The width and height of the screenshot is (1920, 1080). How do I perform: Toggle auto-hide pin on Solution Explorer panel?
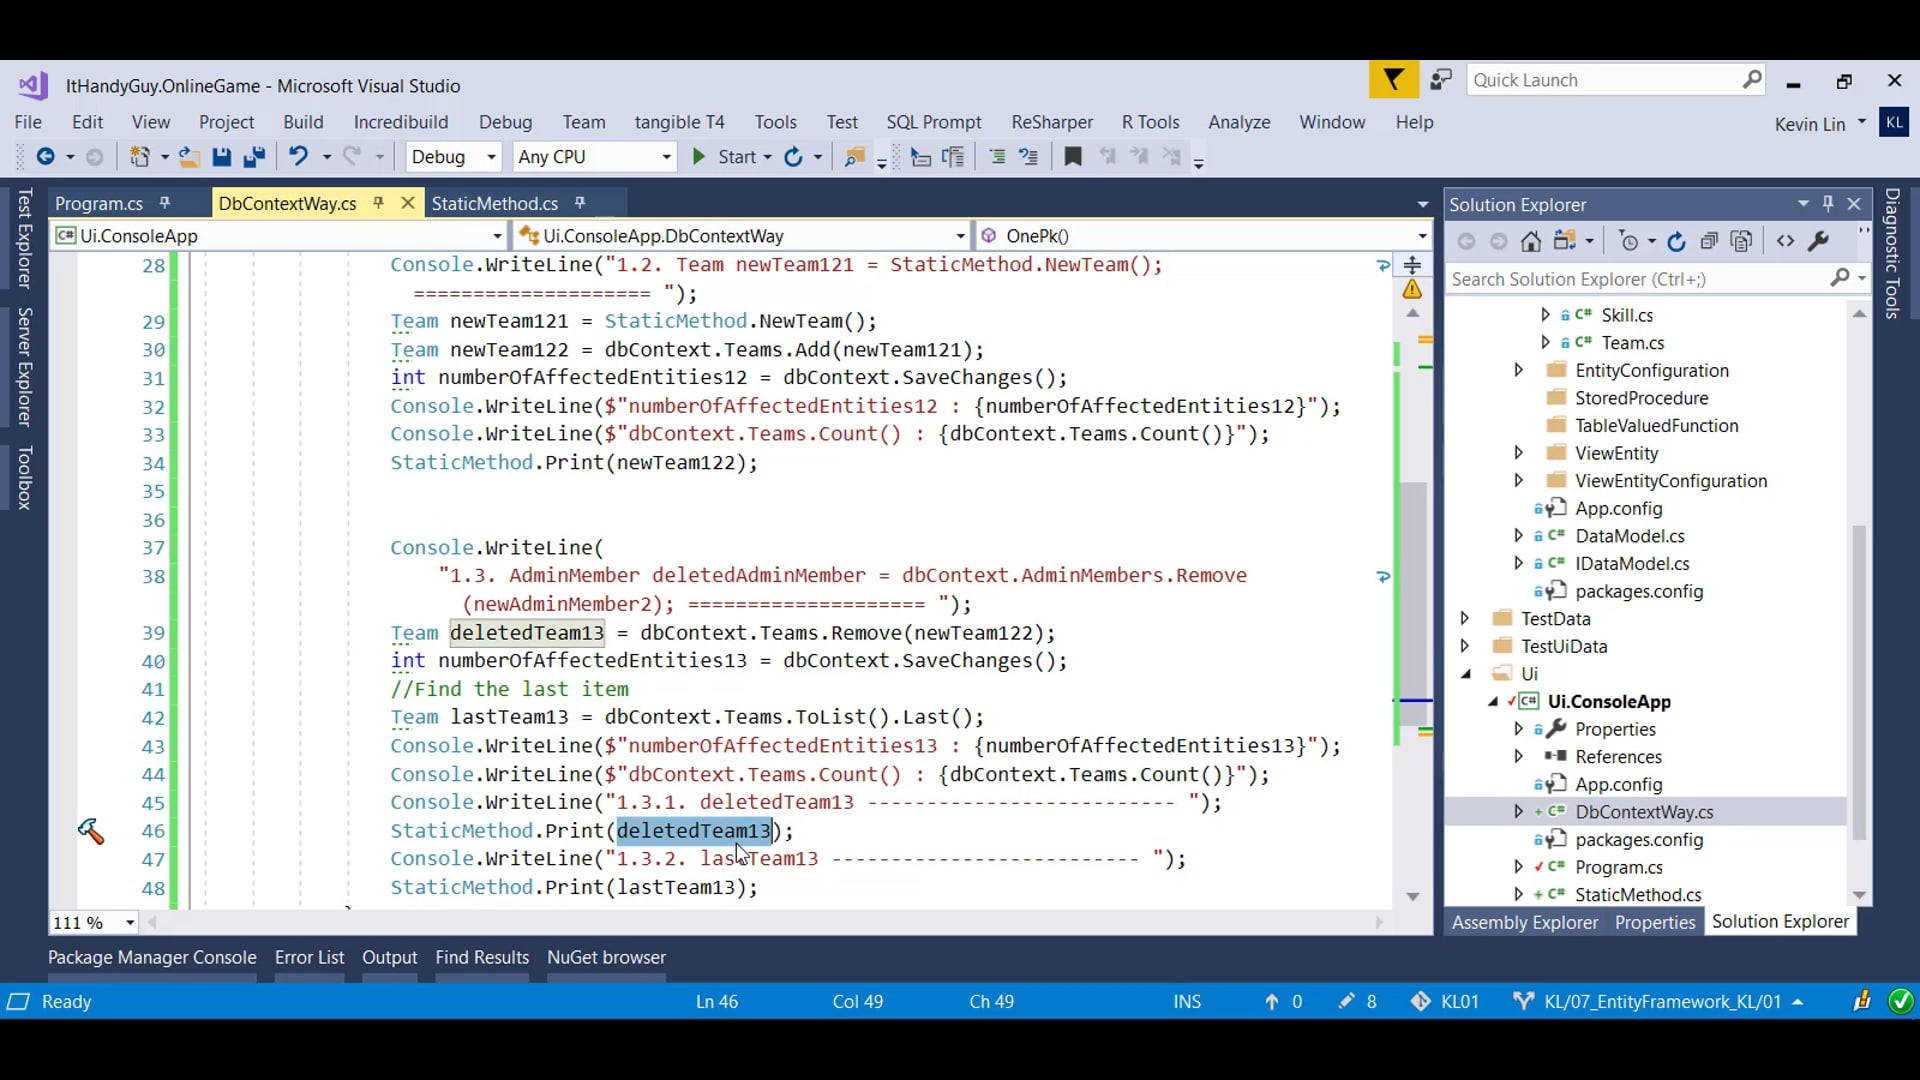pyautogui.click(x=1828, y=204)
